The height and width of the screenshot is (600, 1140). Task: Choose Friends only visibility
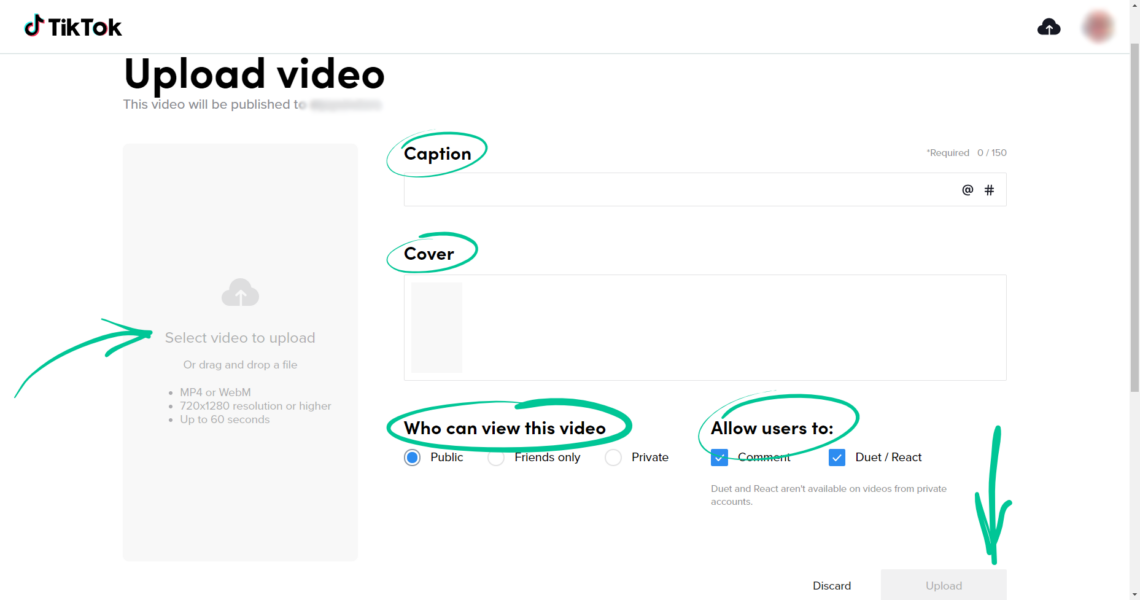click(x=496, y=457)
